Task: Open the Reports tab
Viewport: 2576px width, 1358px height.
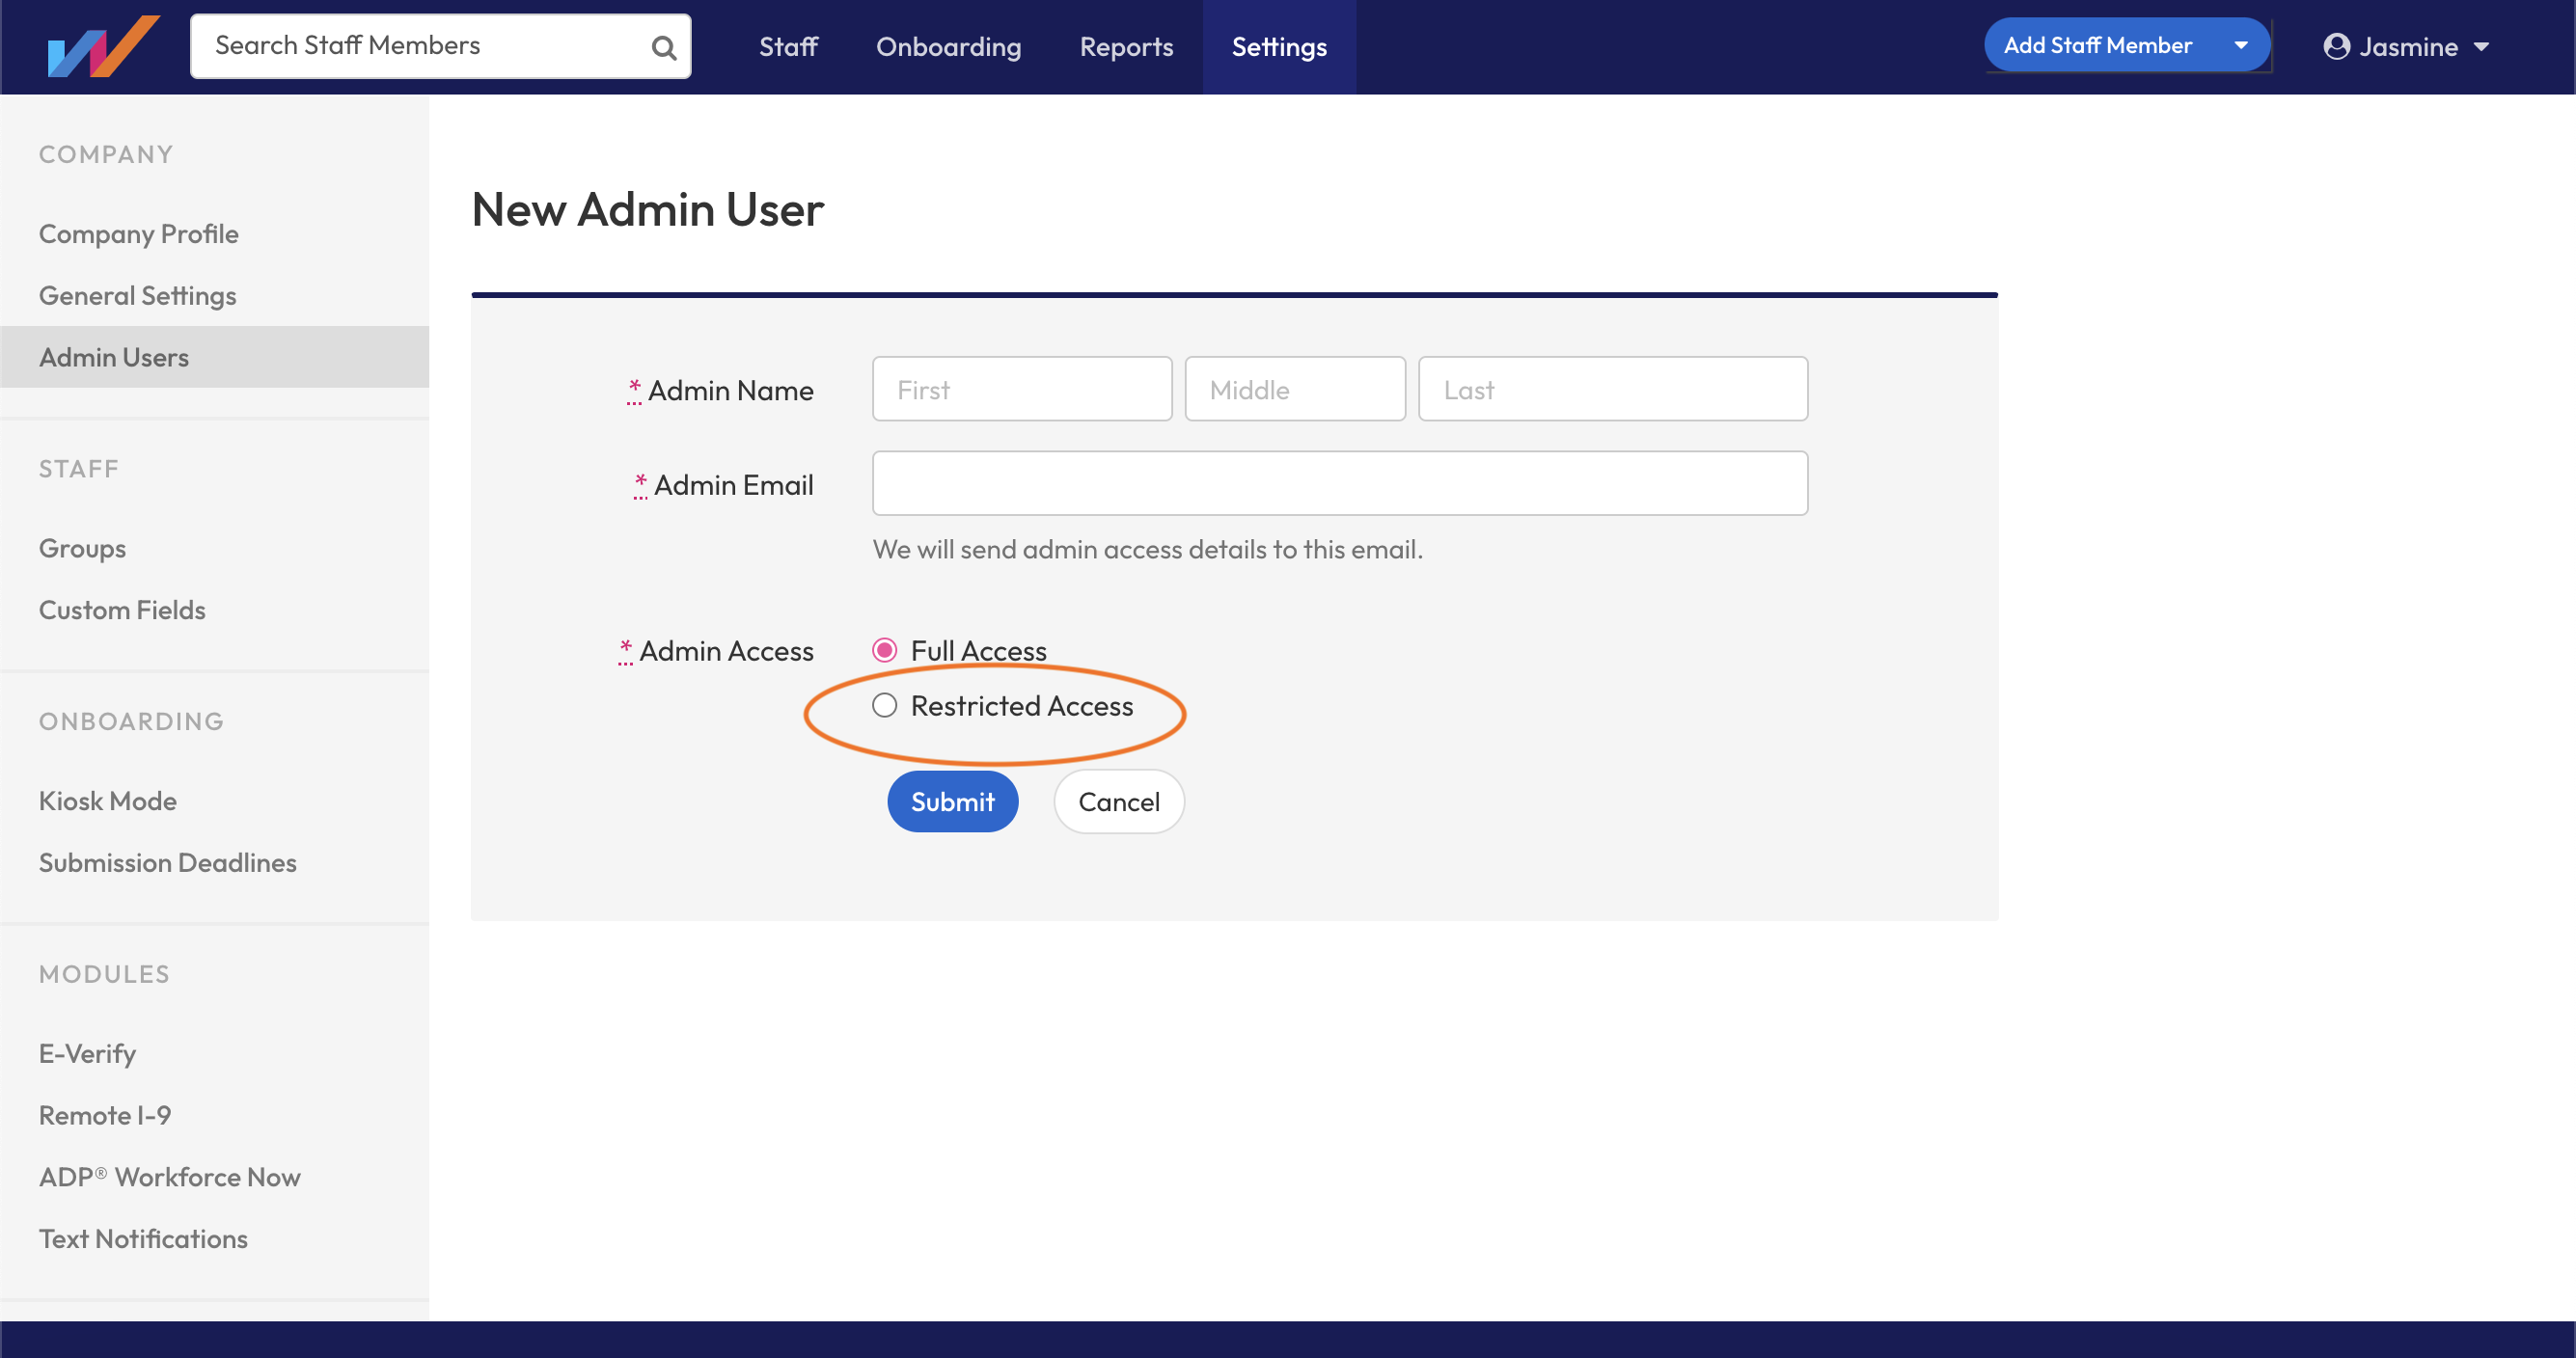Action: click(x=1126, y=46)
